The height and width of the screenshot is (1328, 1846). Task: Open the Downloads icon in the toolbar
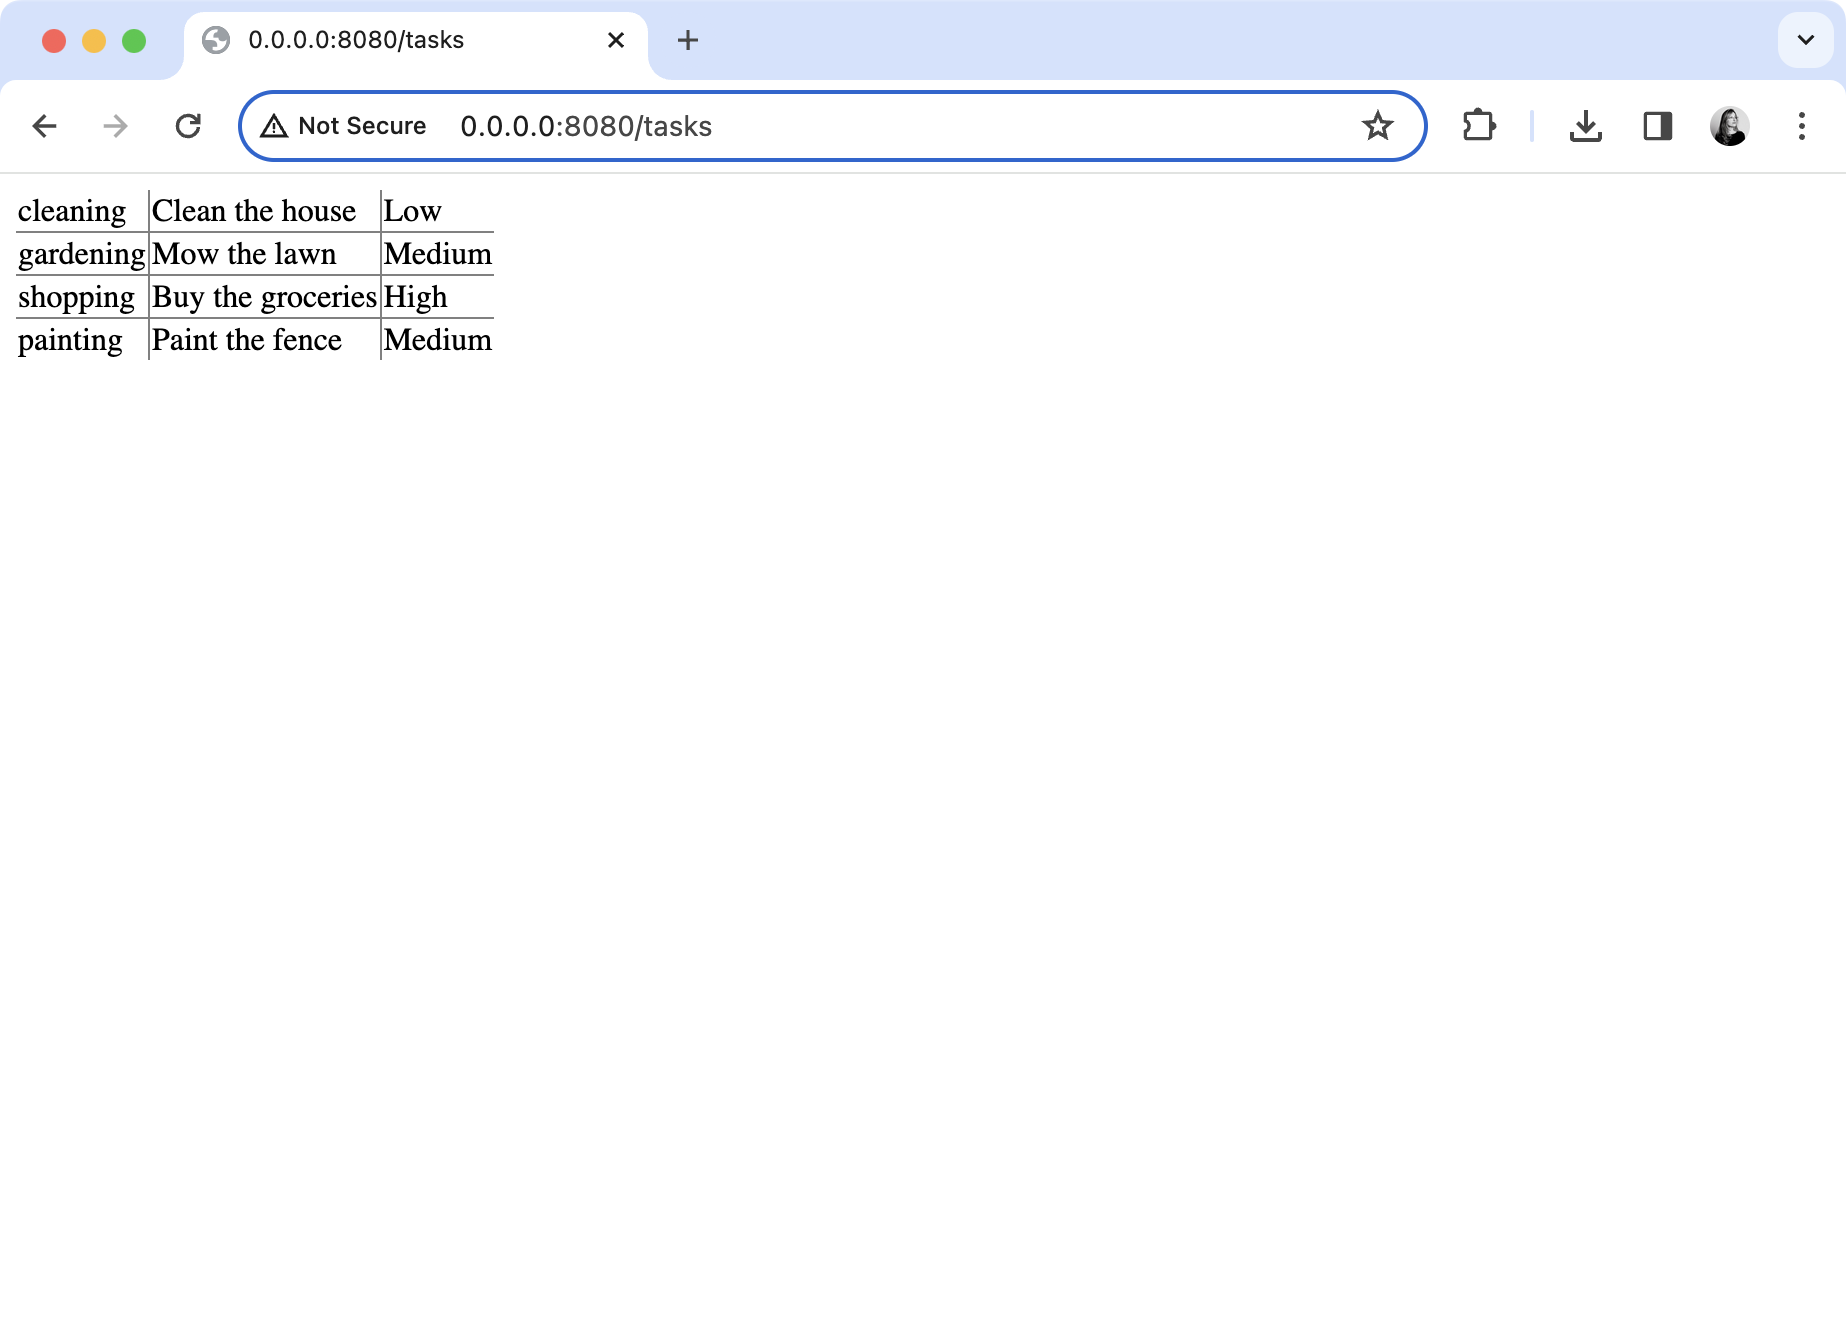click(1586, 126)
